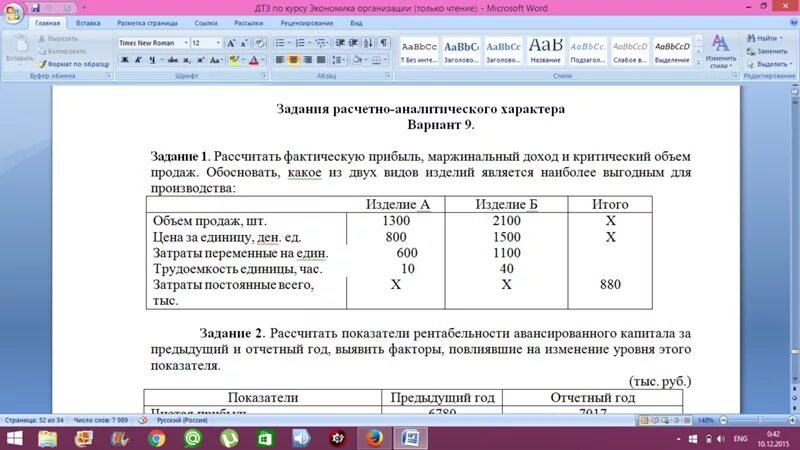Switch to the Ссылки tab
This screenshot has width=800, height=450.
coord(206,23)
